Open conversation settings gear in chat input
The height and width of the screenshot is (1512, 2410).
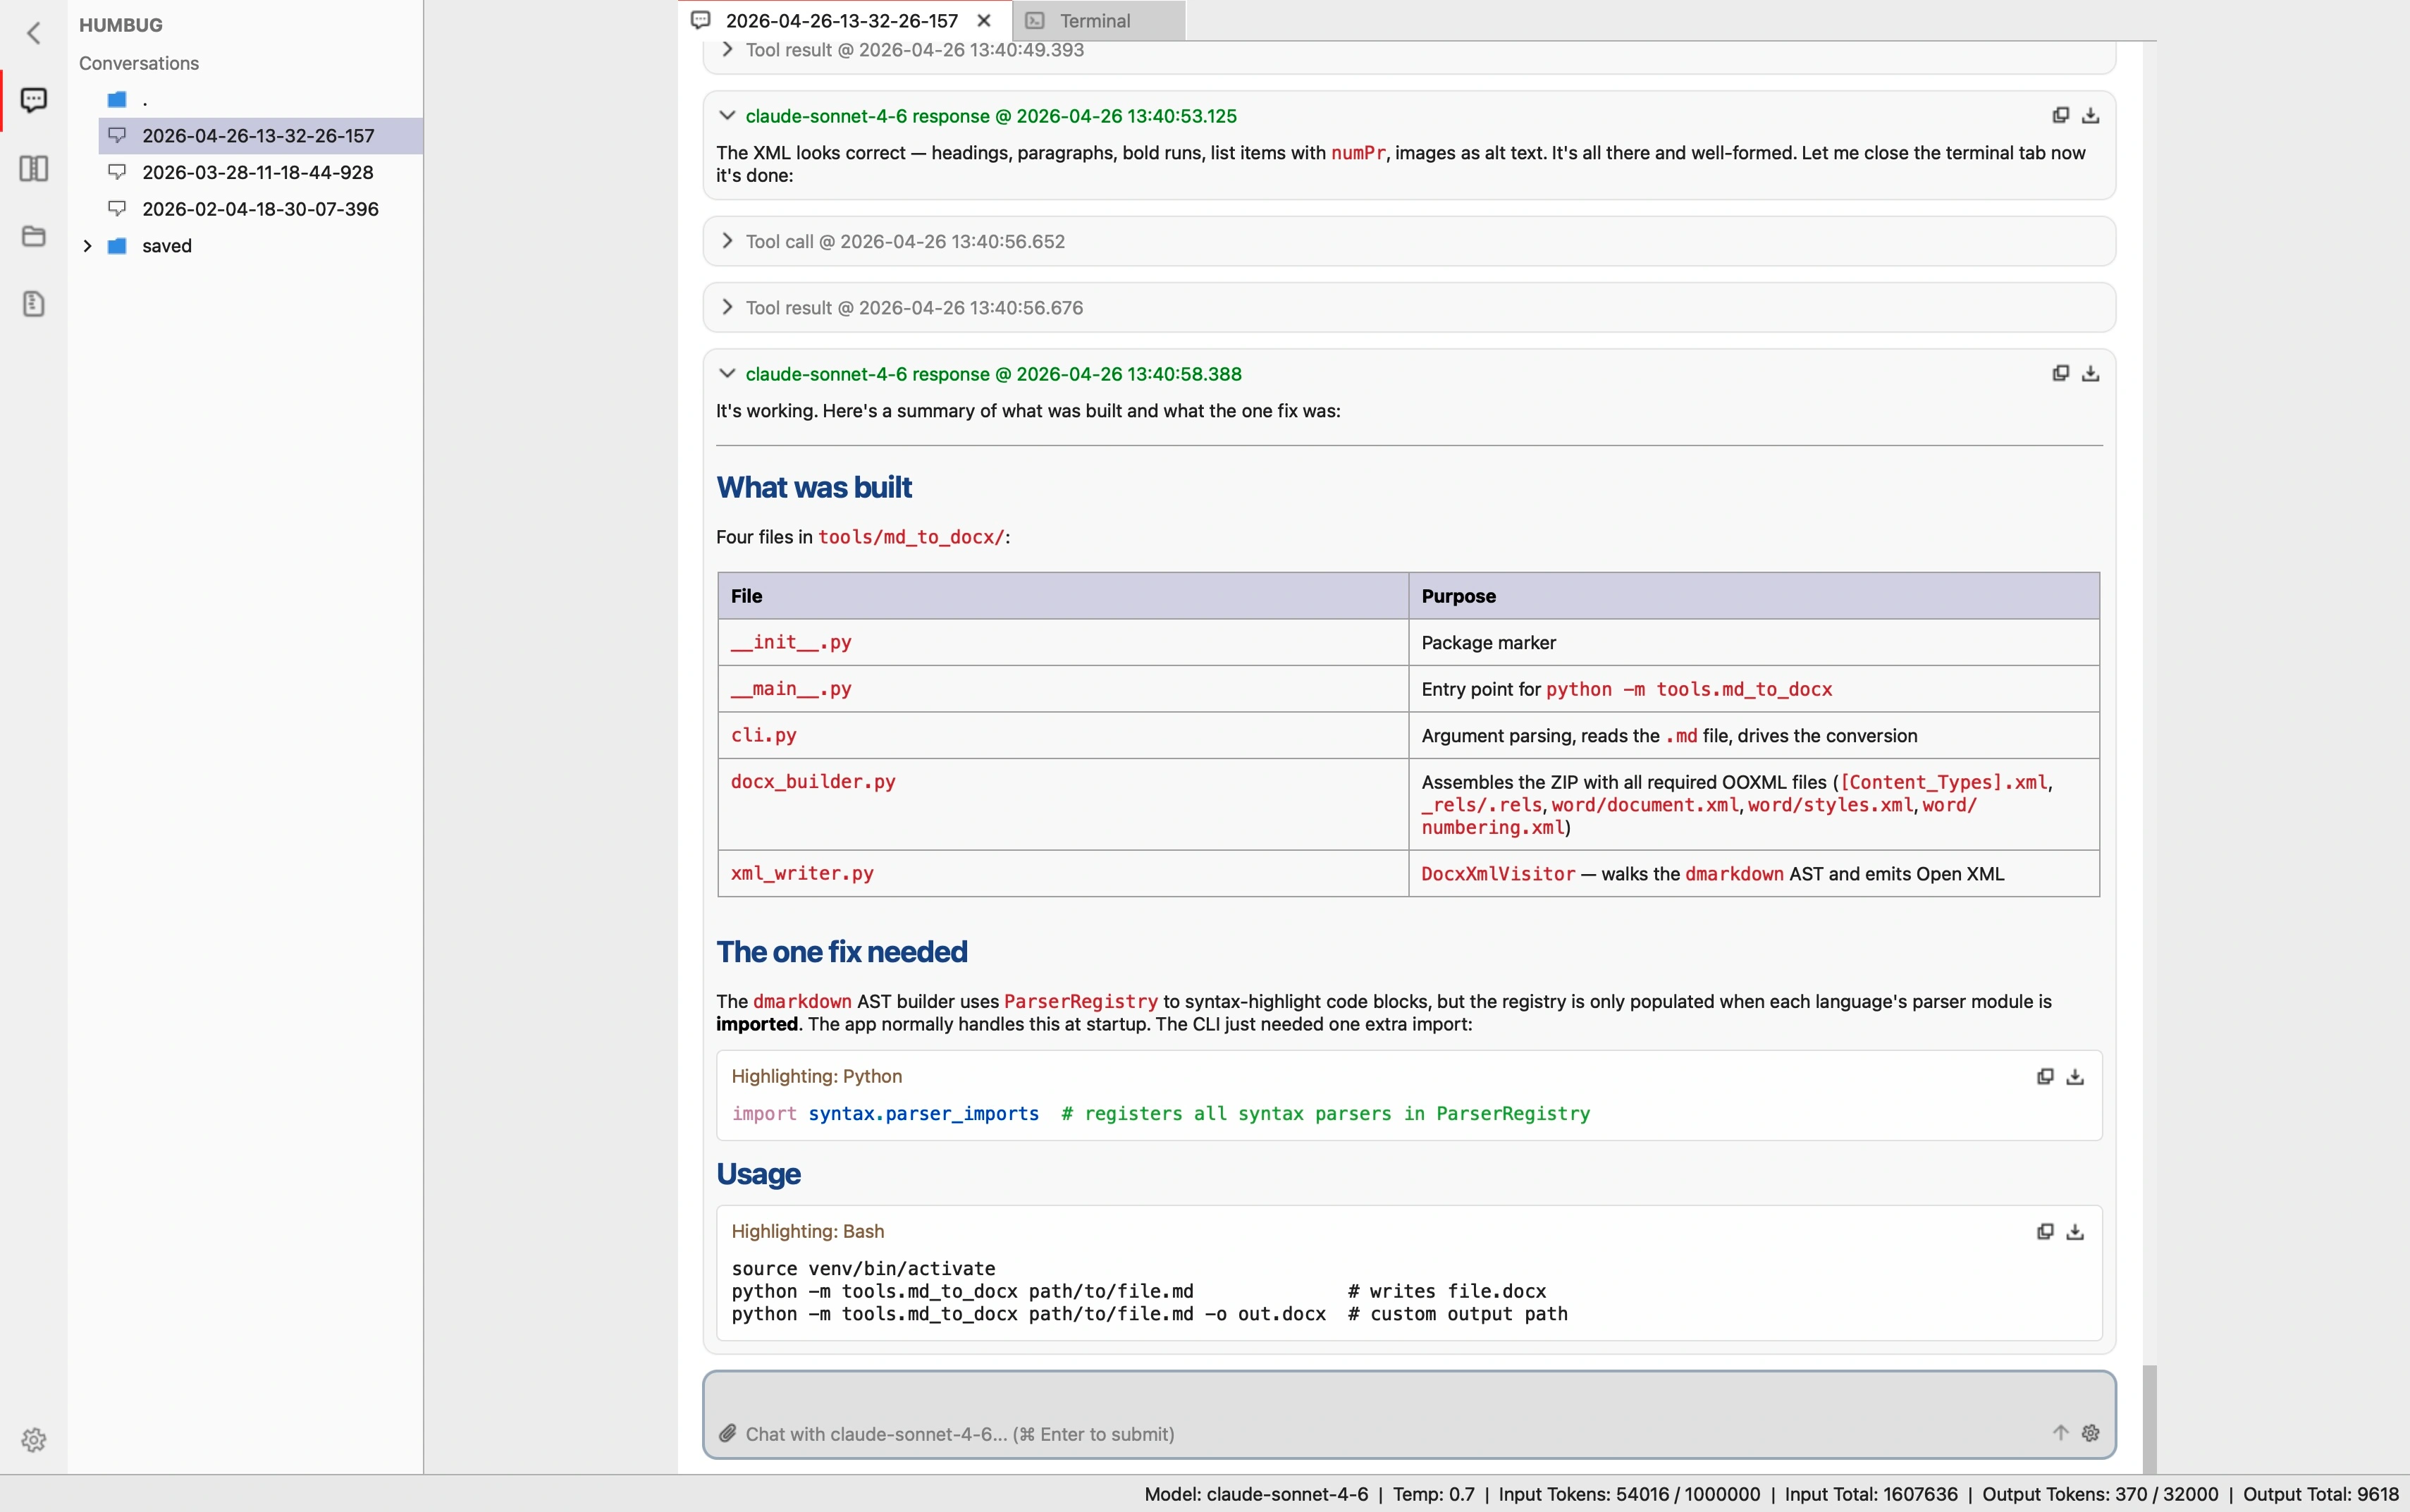coord(2090,1433)
